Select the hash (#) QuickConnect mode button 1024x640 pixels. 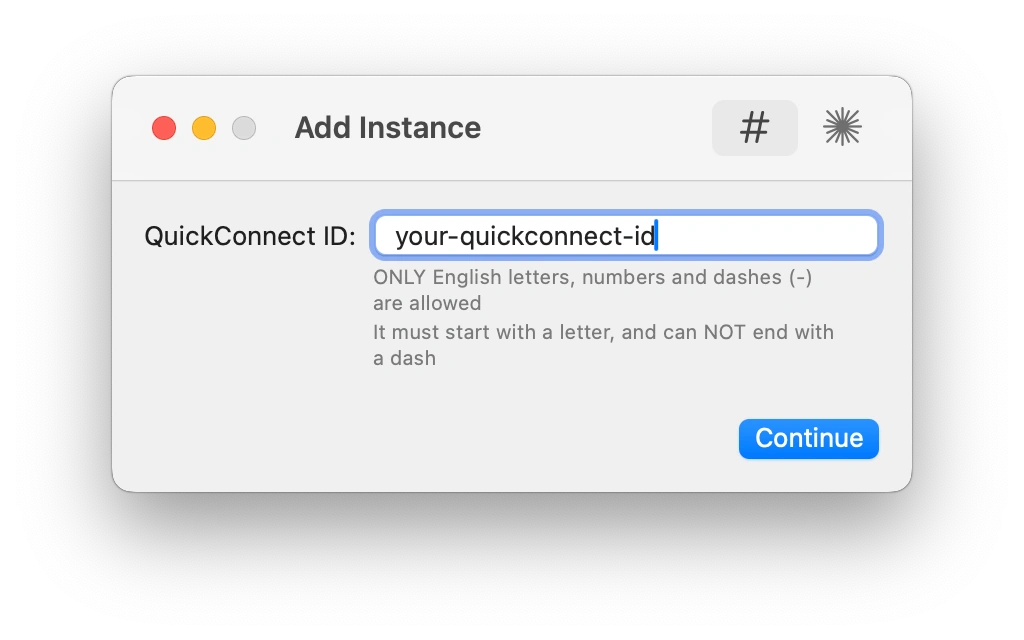[x=754, y=128]
